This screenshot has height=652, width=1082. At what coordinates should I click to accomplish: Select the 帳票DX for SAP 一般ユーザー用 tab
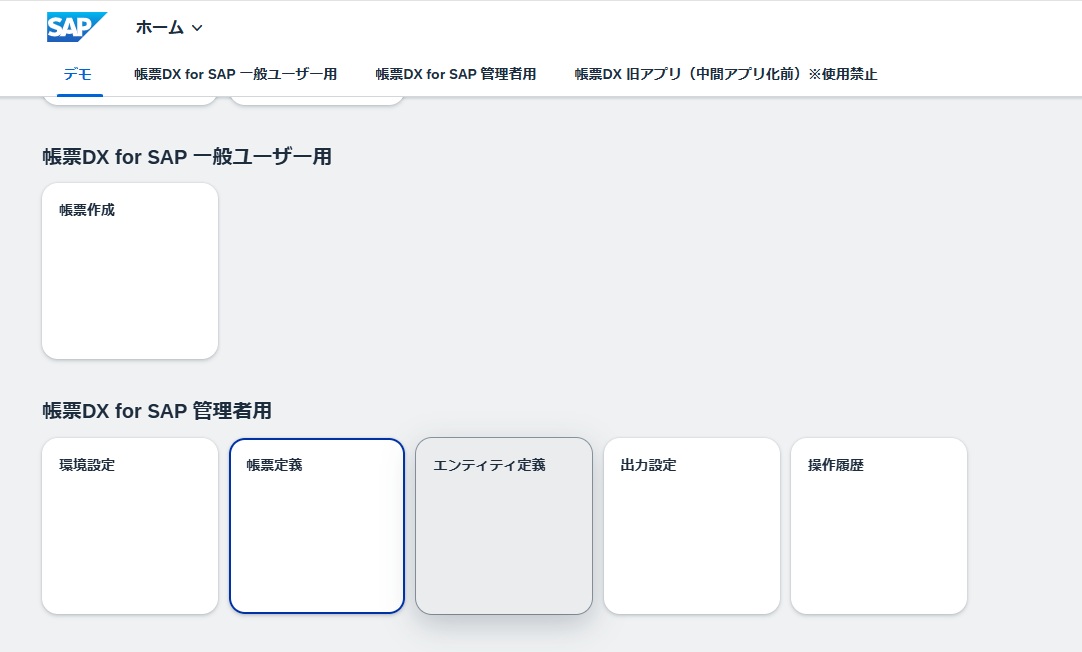(x=235, y=74)
